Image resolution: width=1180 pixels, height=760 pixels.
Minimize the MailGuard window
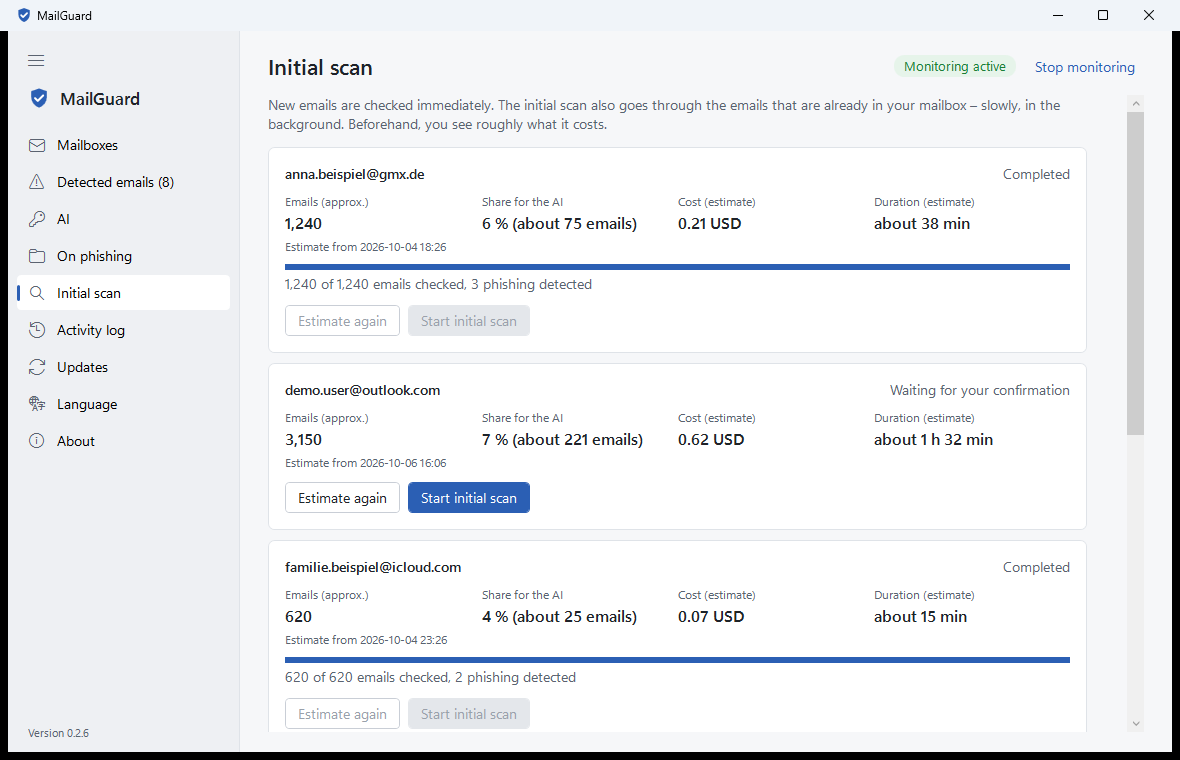click(1058, 15)
